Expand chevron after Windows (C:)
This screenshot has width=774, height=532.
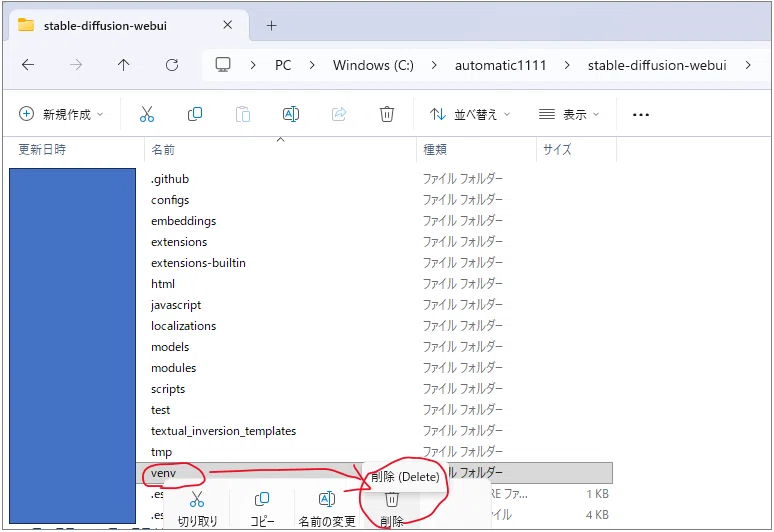click(x=434, y=65)
